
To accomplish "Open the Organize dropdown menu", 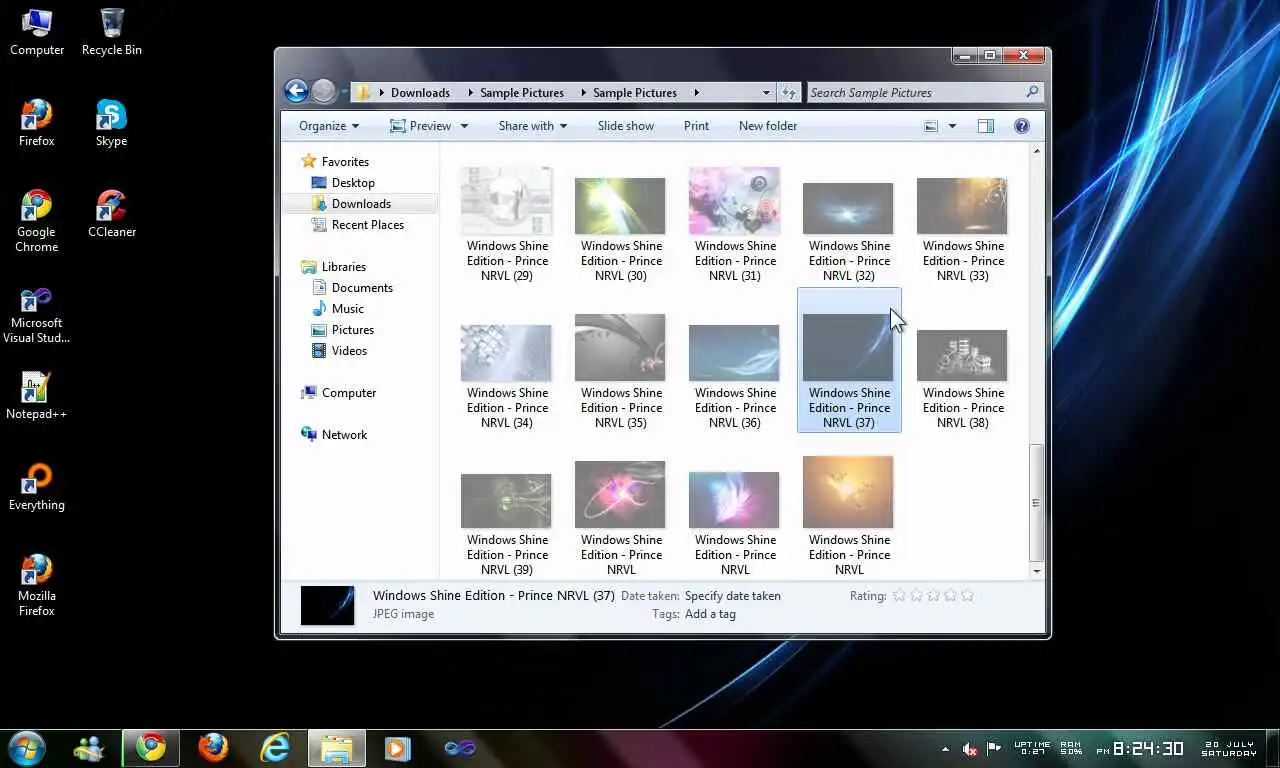I will 329,126.
